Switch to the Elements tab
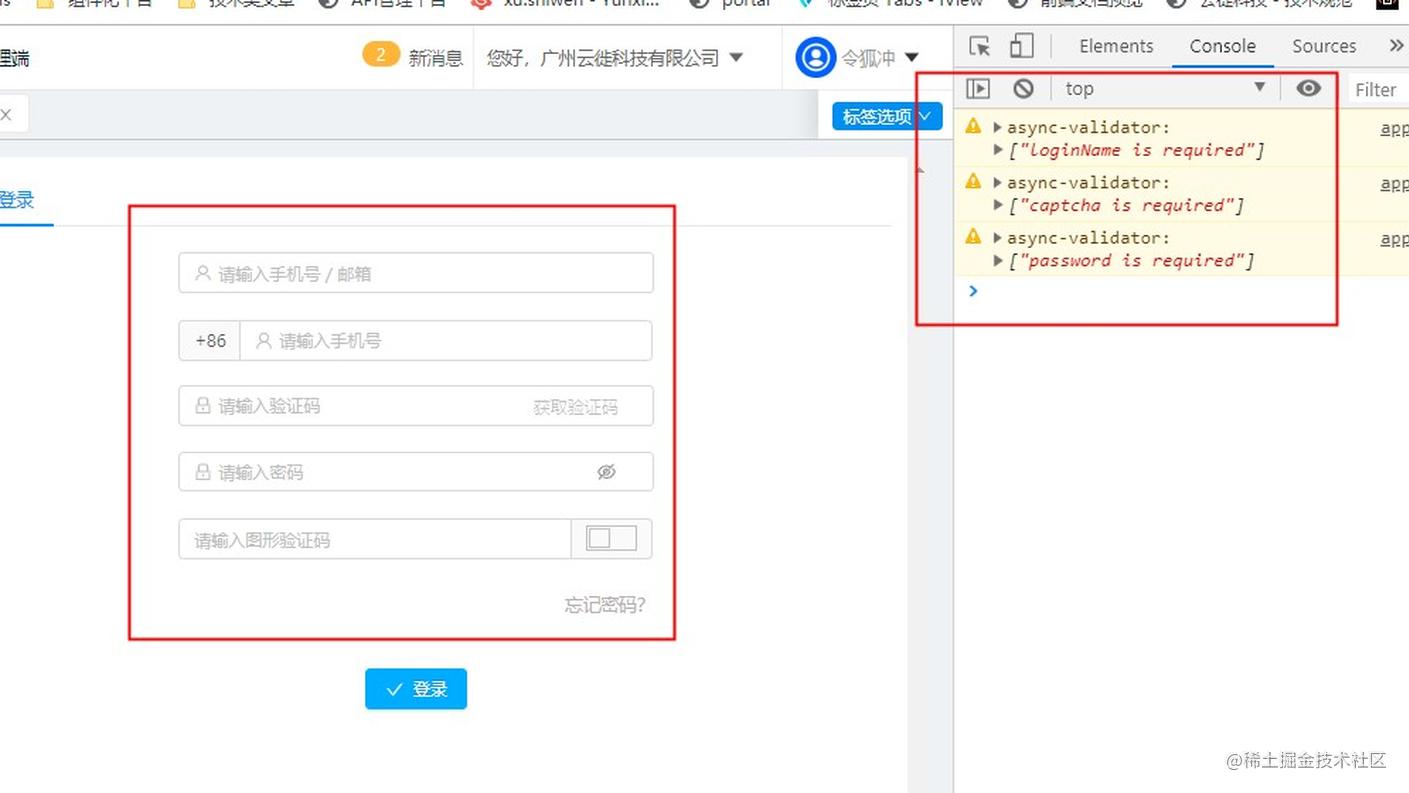This screenshot has height=793, width=1409. click(x=1115, y=45)
